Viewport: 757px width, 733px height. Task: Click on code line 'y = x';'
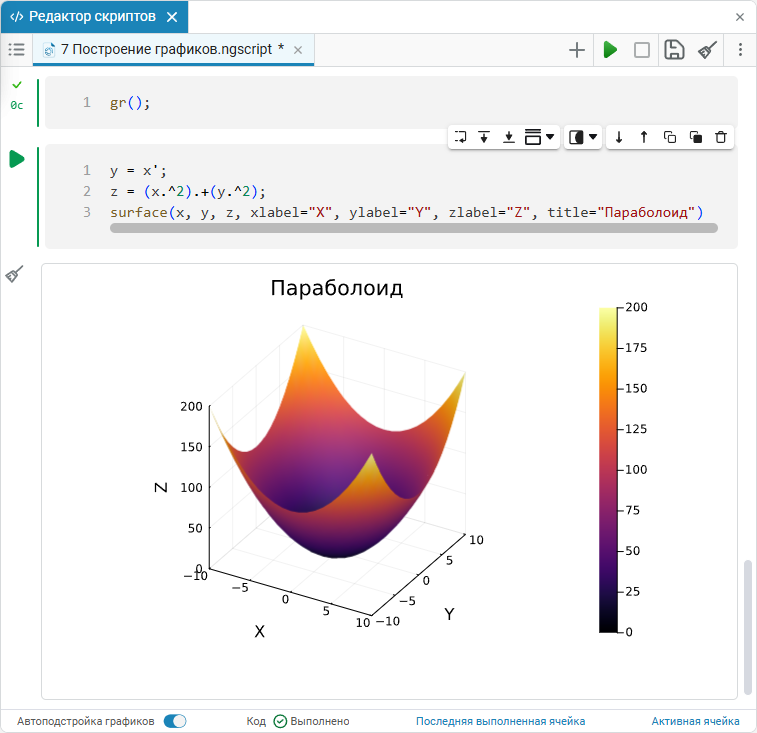(x=138, y=170)
